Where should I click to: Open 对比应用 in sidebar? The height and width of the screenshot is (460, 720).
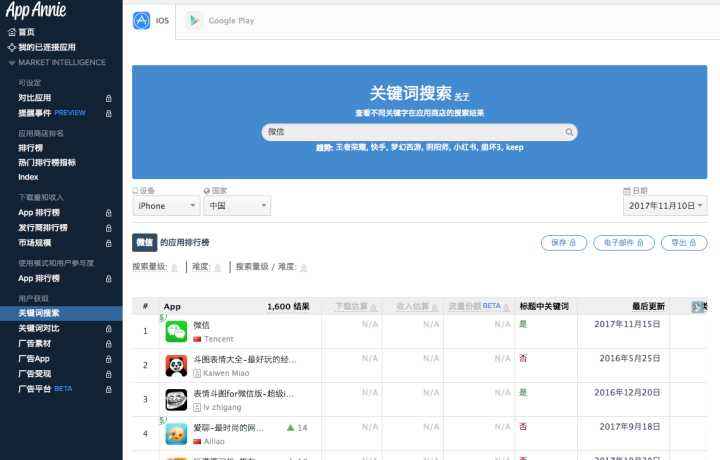pyautogui.click(x=35, y=98)
